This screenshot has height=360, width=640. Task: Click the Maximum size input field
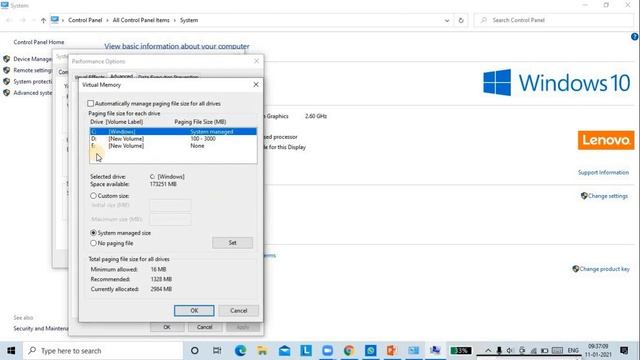coord(170,219)
